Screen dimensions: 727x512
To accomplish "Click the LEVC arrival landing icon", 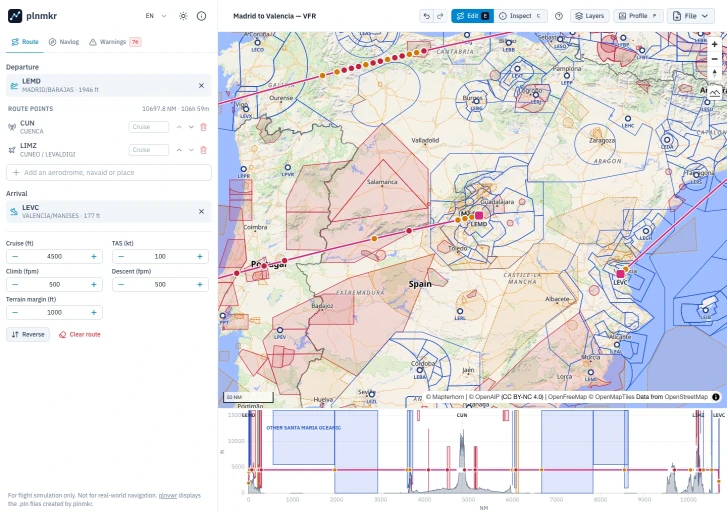I will coord(14,211).
